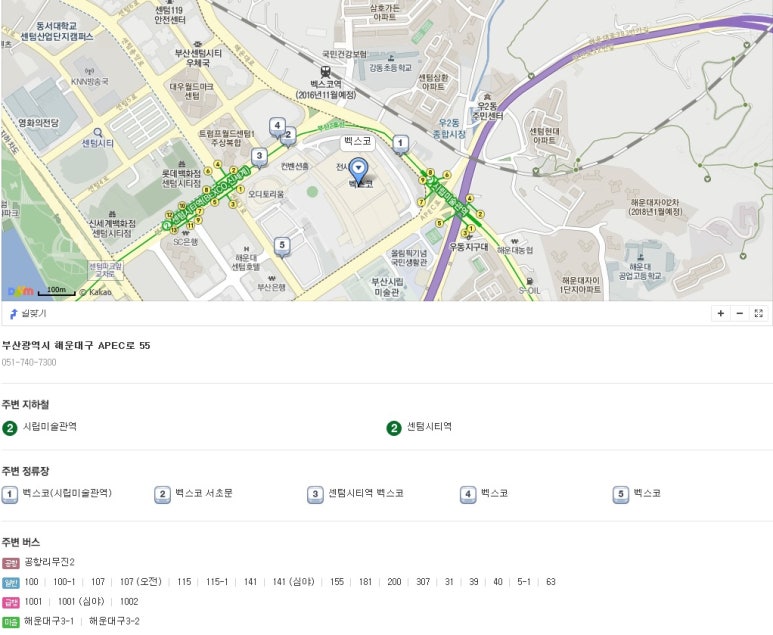Click 부산시립미술관 label on map

[387, 287]
